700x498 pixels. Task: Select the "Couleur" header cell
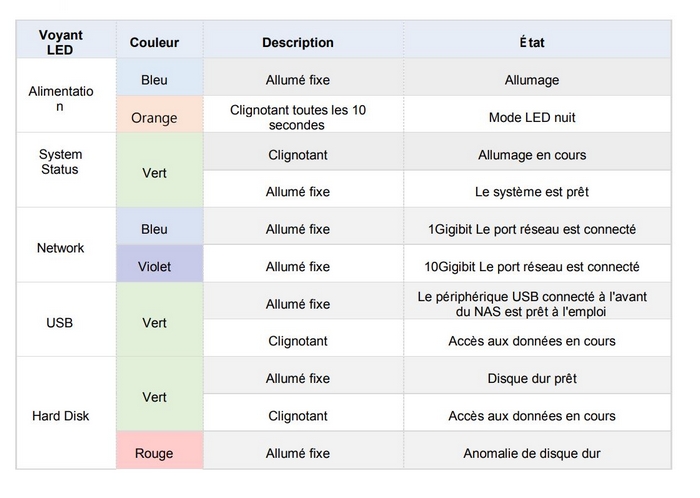[154, 43]
